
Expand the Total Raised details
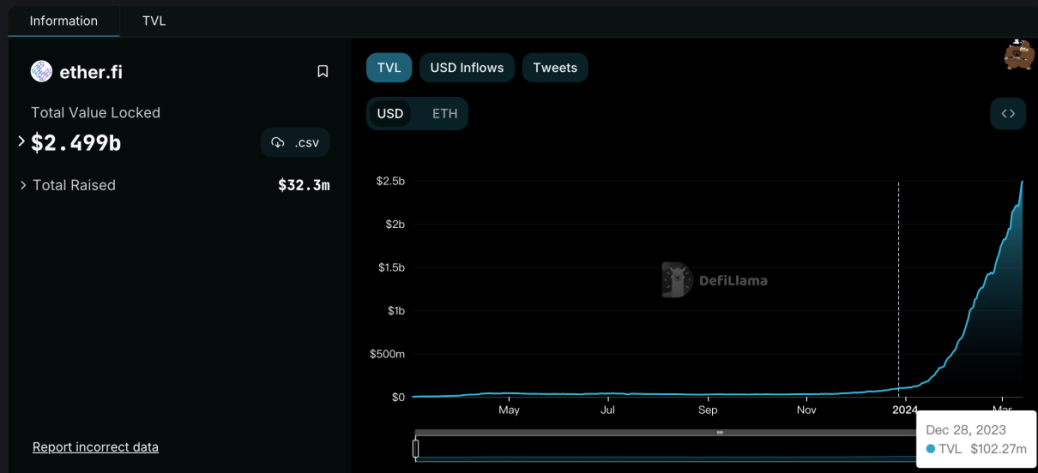pos(24,185)
